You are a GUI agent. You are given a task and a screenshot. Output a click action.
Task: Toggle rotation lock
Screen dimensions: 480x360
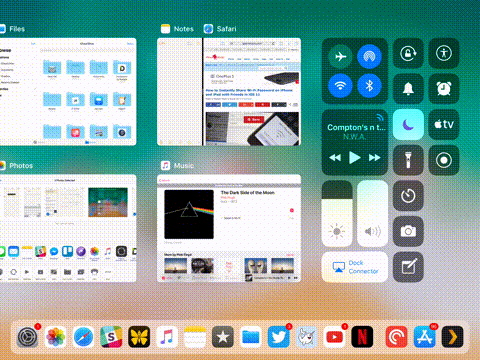[x=408, y=53]
